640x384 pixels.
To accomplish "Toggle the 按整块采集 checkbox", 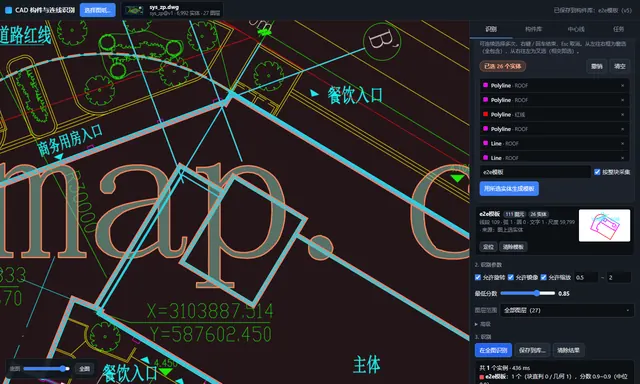I will click(x=597, y=172).
